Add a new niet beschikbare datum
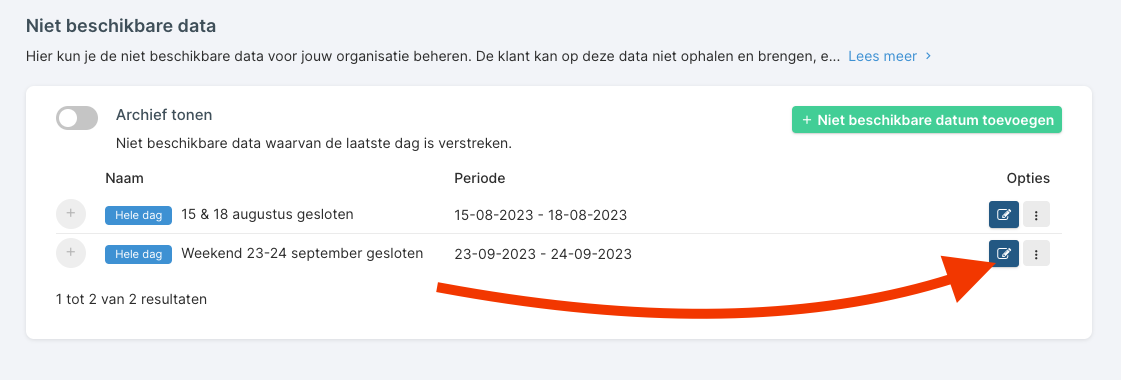 (927, 120)
